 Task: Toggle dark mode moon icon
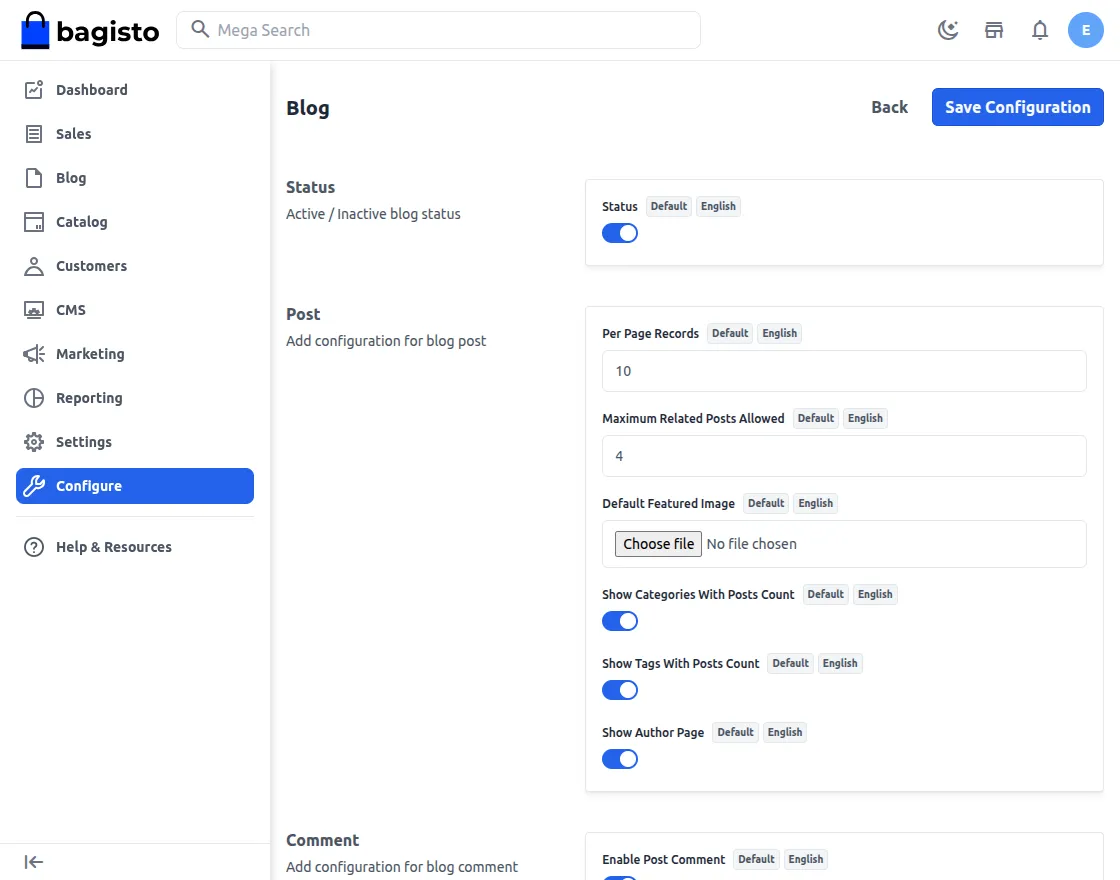click(x=948, y=30)
